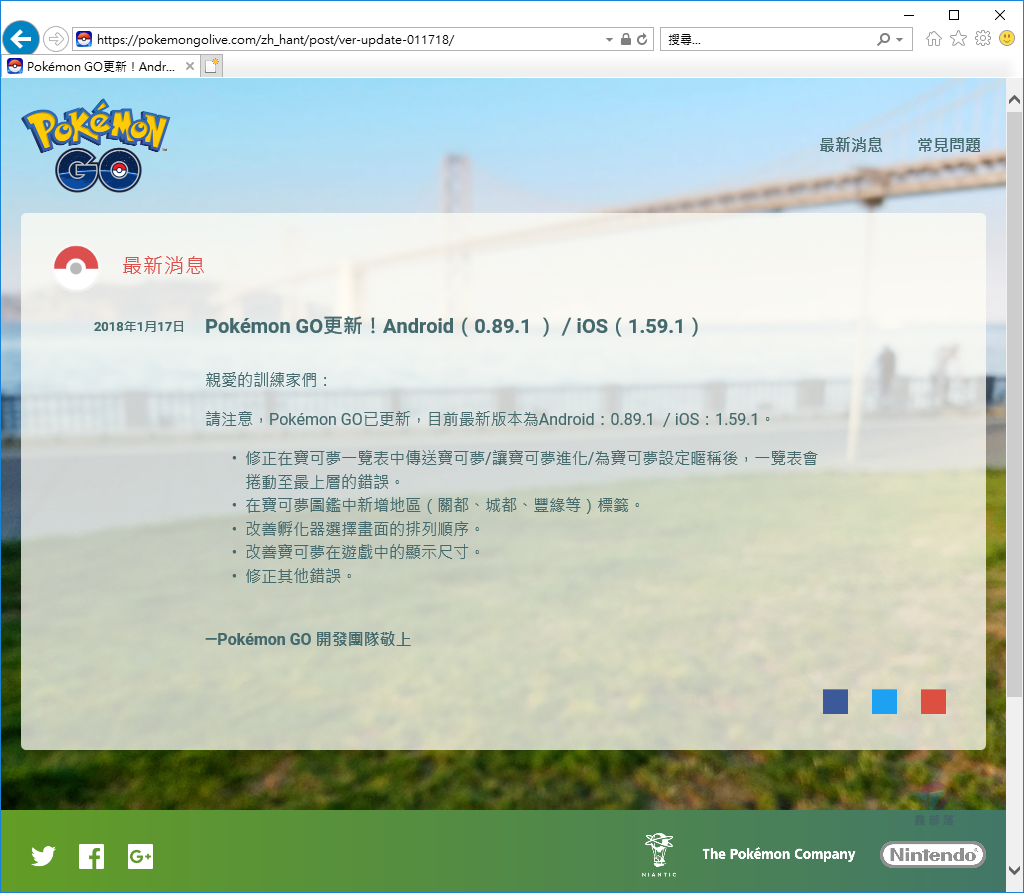Close the Pokémon GO tab
This screenshot has height=893, width=1024.
189,66
